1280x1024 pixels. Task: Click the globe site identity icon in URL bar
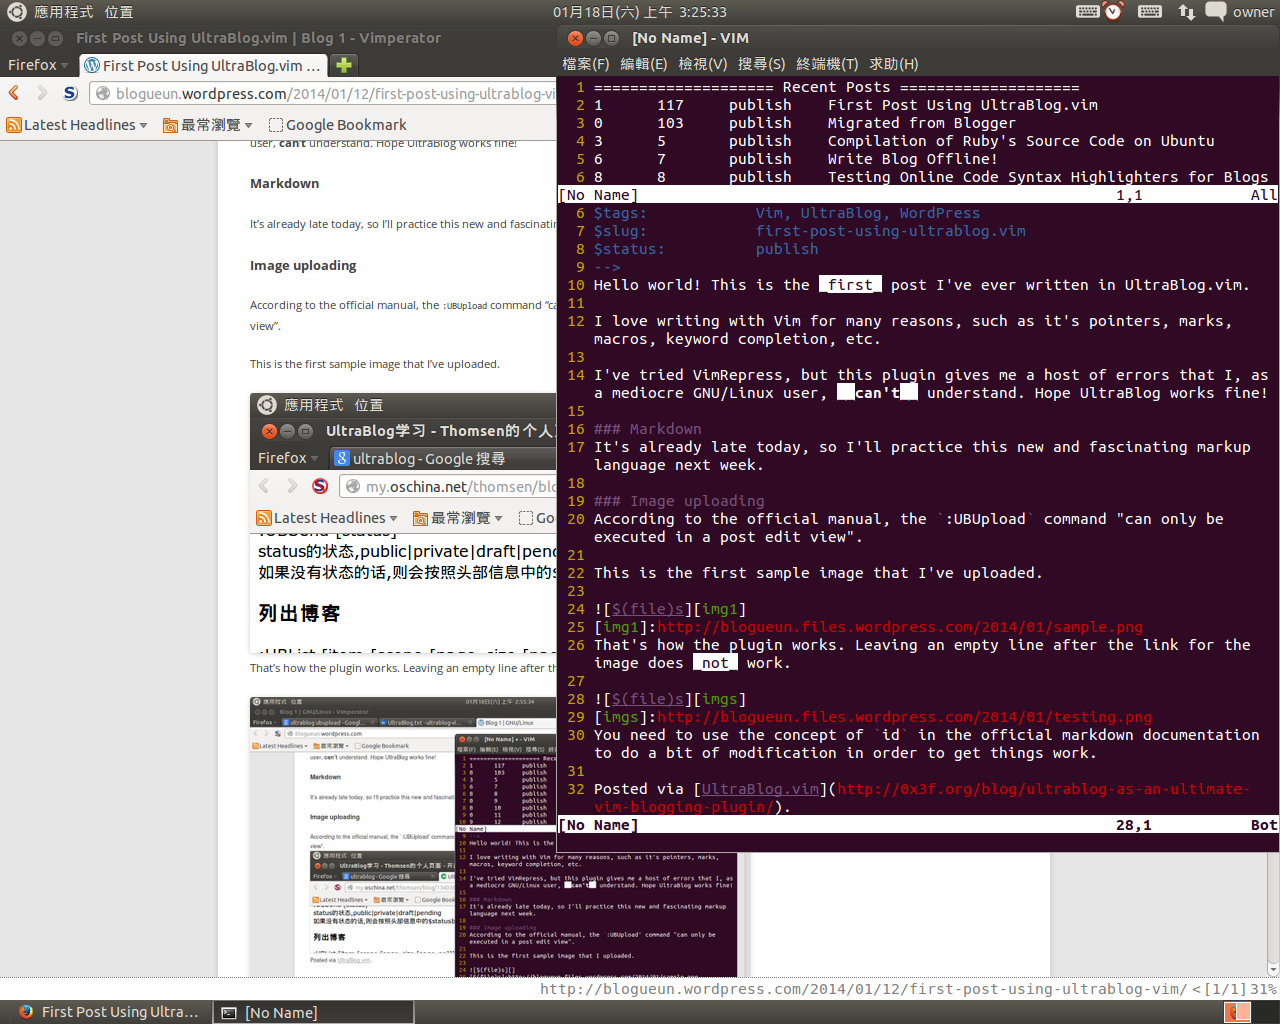(x=102, y=93)
